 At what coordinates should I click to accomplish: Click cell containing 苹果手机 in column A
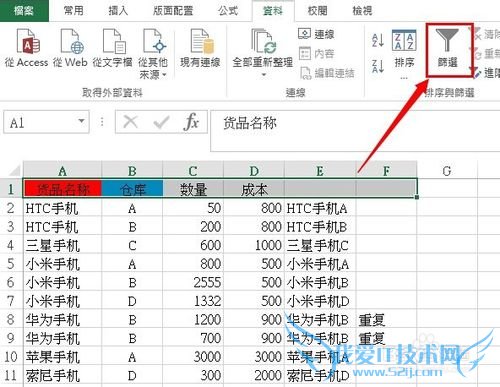(62, 357)
